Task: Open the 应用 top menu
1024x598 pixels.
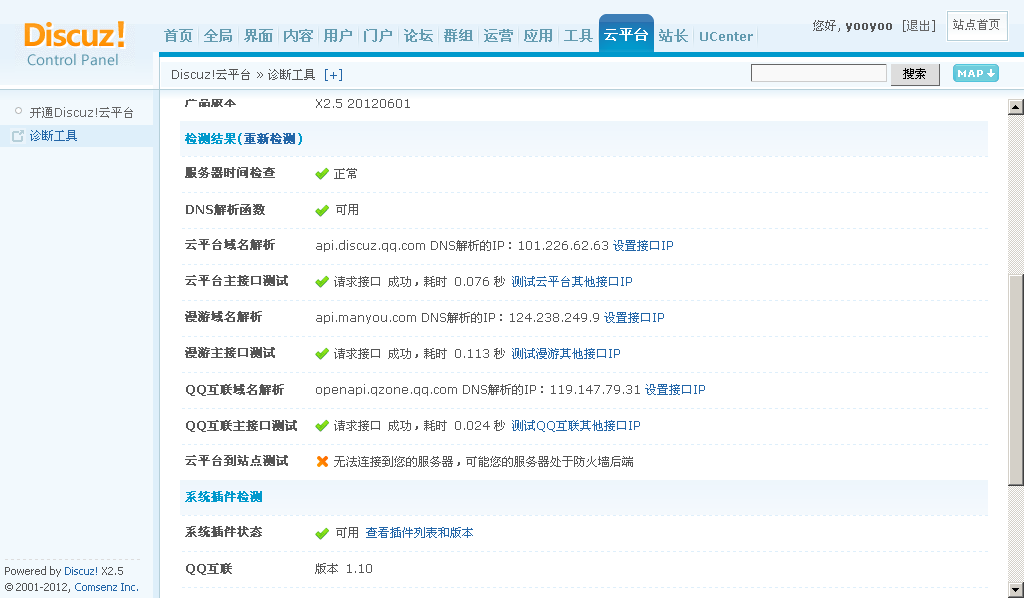Action: point(538,36)
